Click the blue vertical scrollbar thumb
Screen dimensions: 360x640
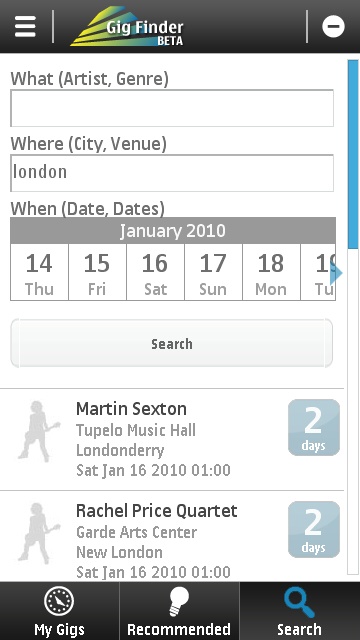pyautogui.click(x=353, y=154)
